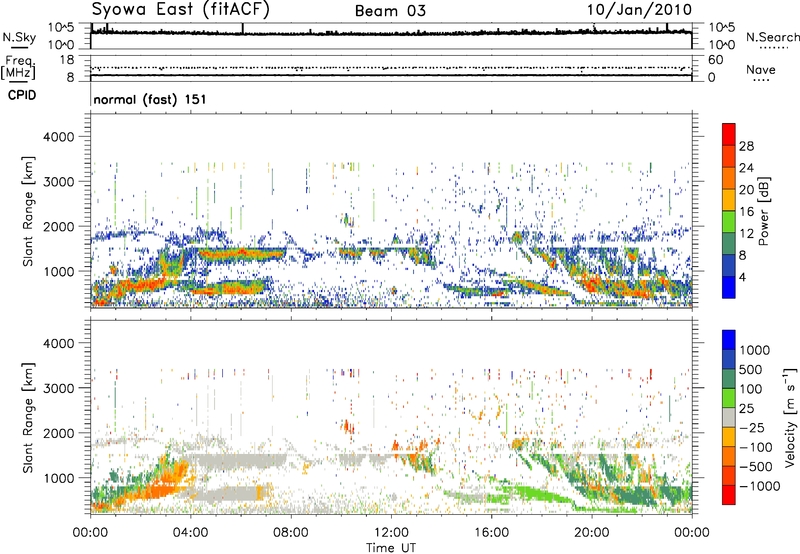Click the date '10/Jan/2010'
This screenshot has height=554, width=800.
tap(639, 10)
